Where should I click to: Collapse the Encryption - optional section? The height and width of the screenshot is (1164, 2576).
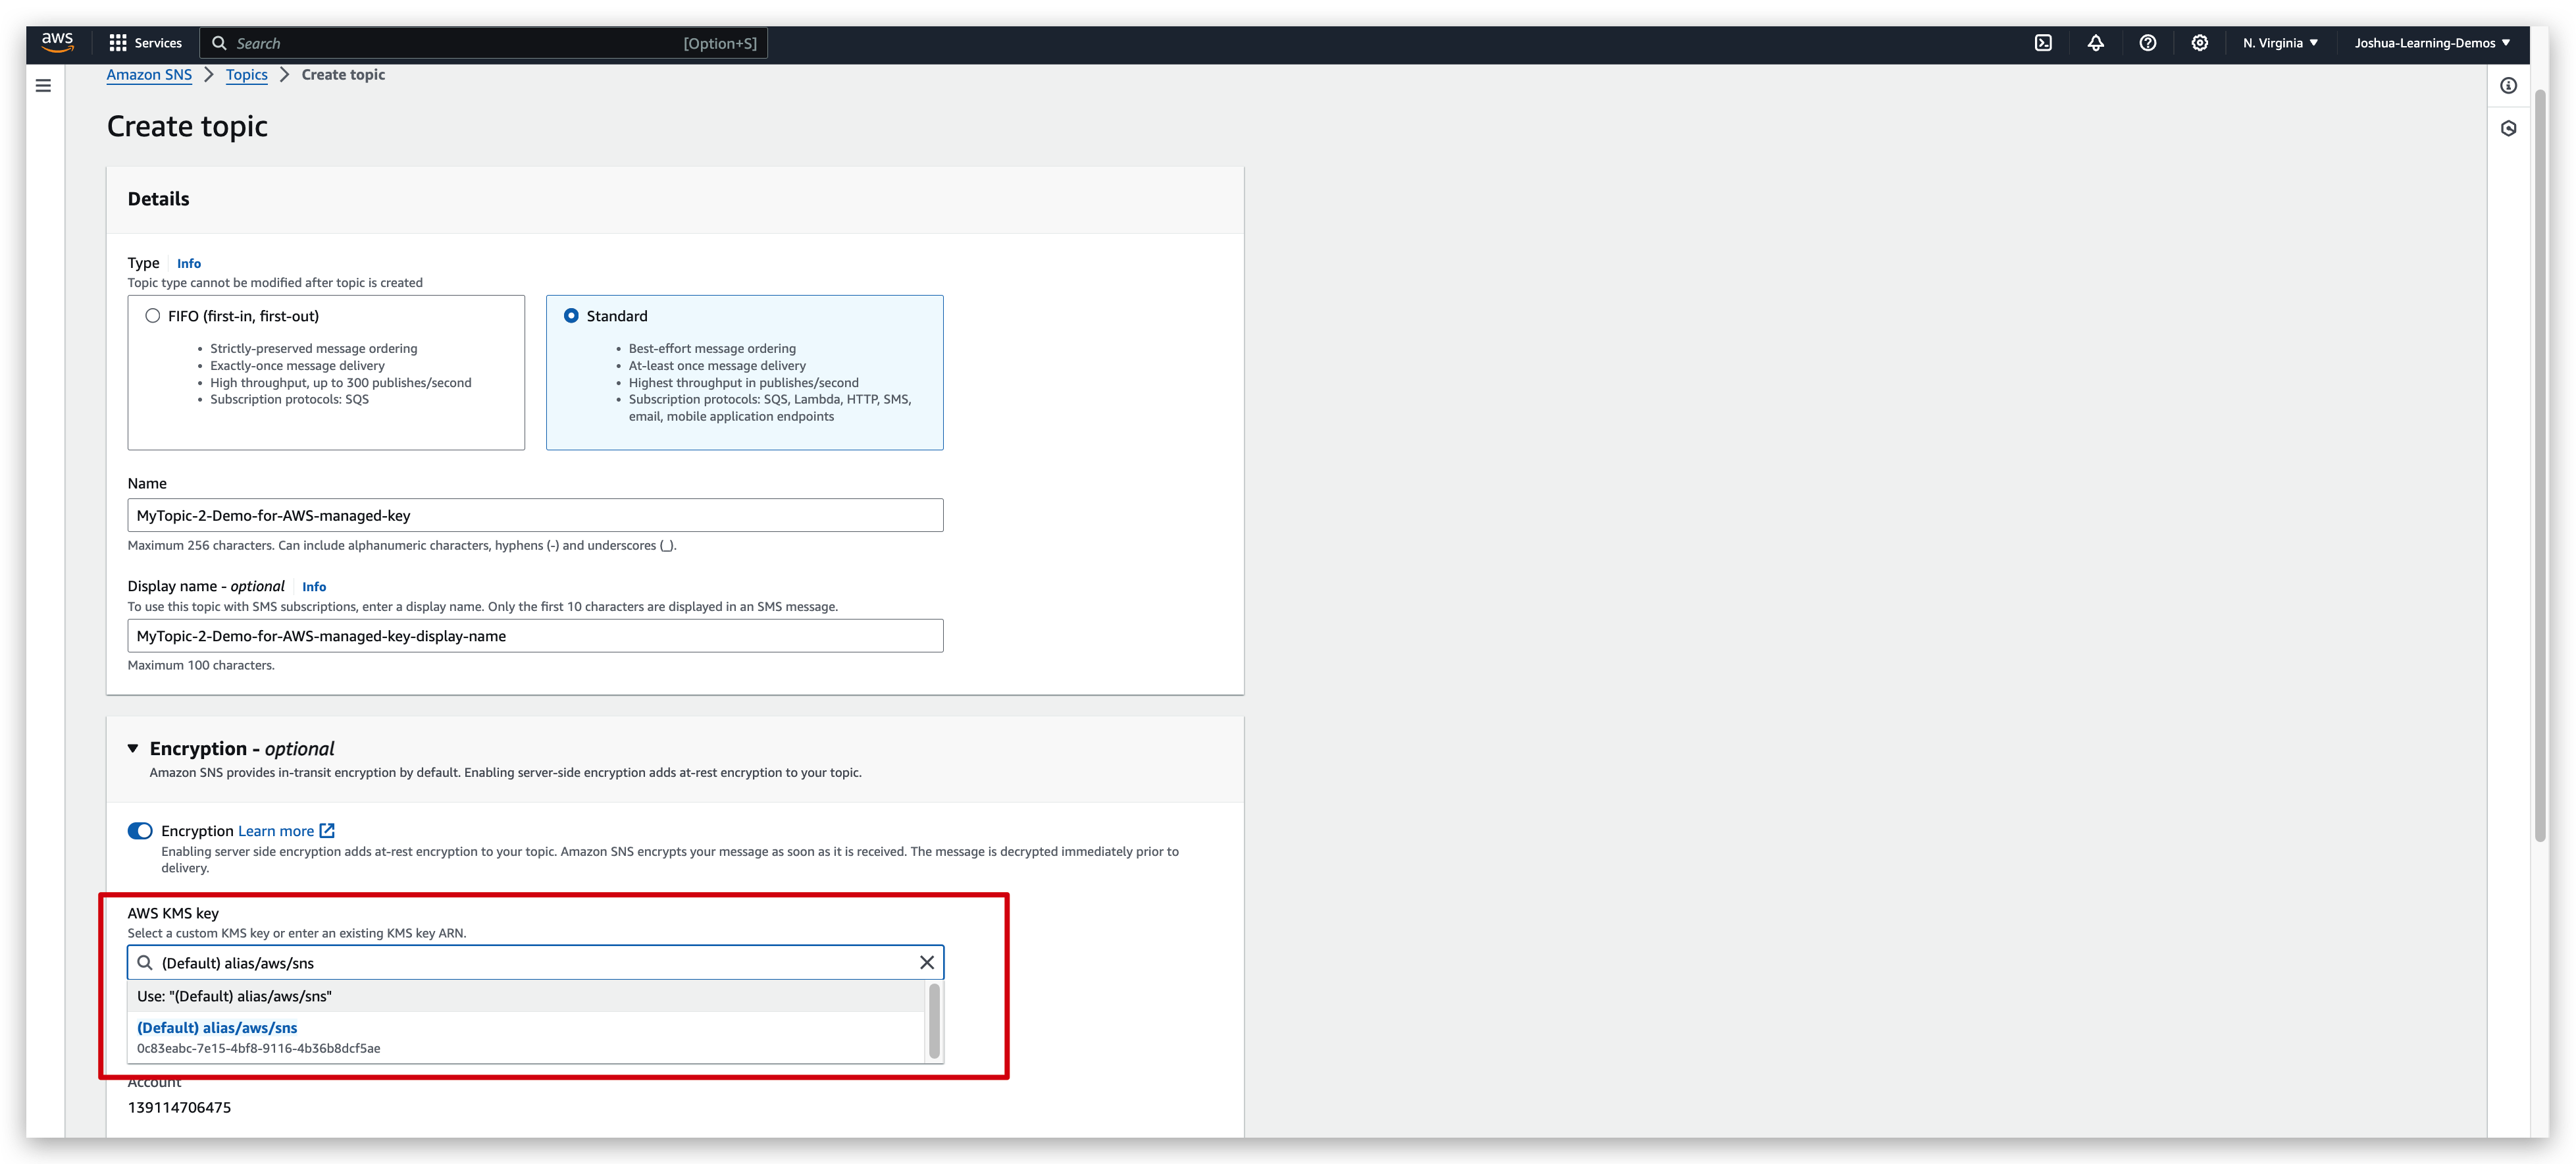pos(134,748)
